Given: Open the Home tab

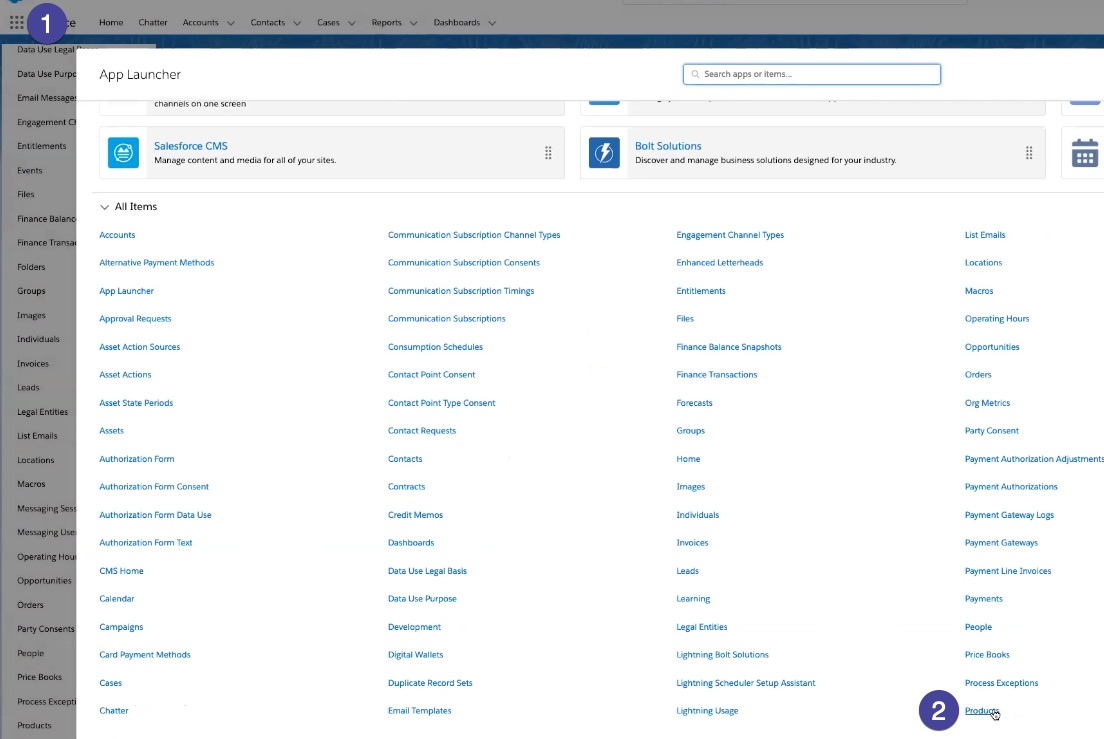Looking at the screenshot, I should coord(111,23).
